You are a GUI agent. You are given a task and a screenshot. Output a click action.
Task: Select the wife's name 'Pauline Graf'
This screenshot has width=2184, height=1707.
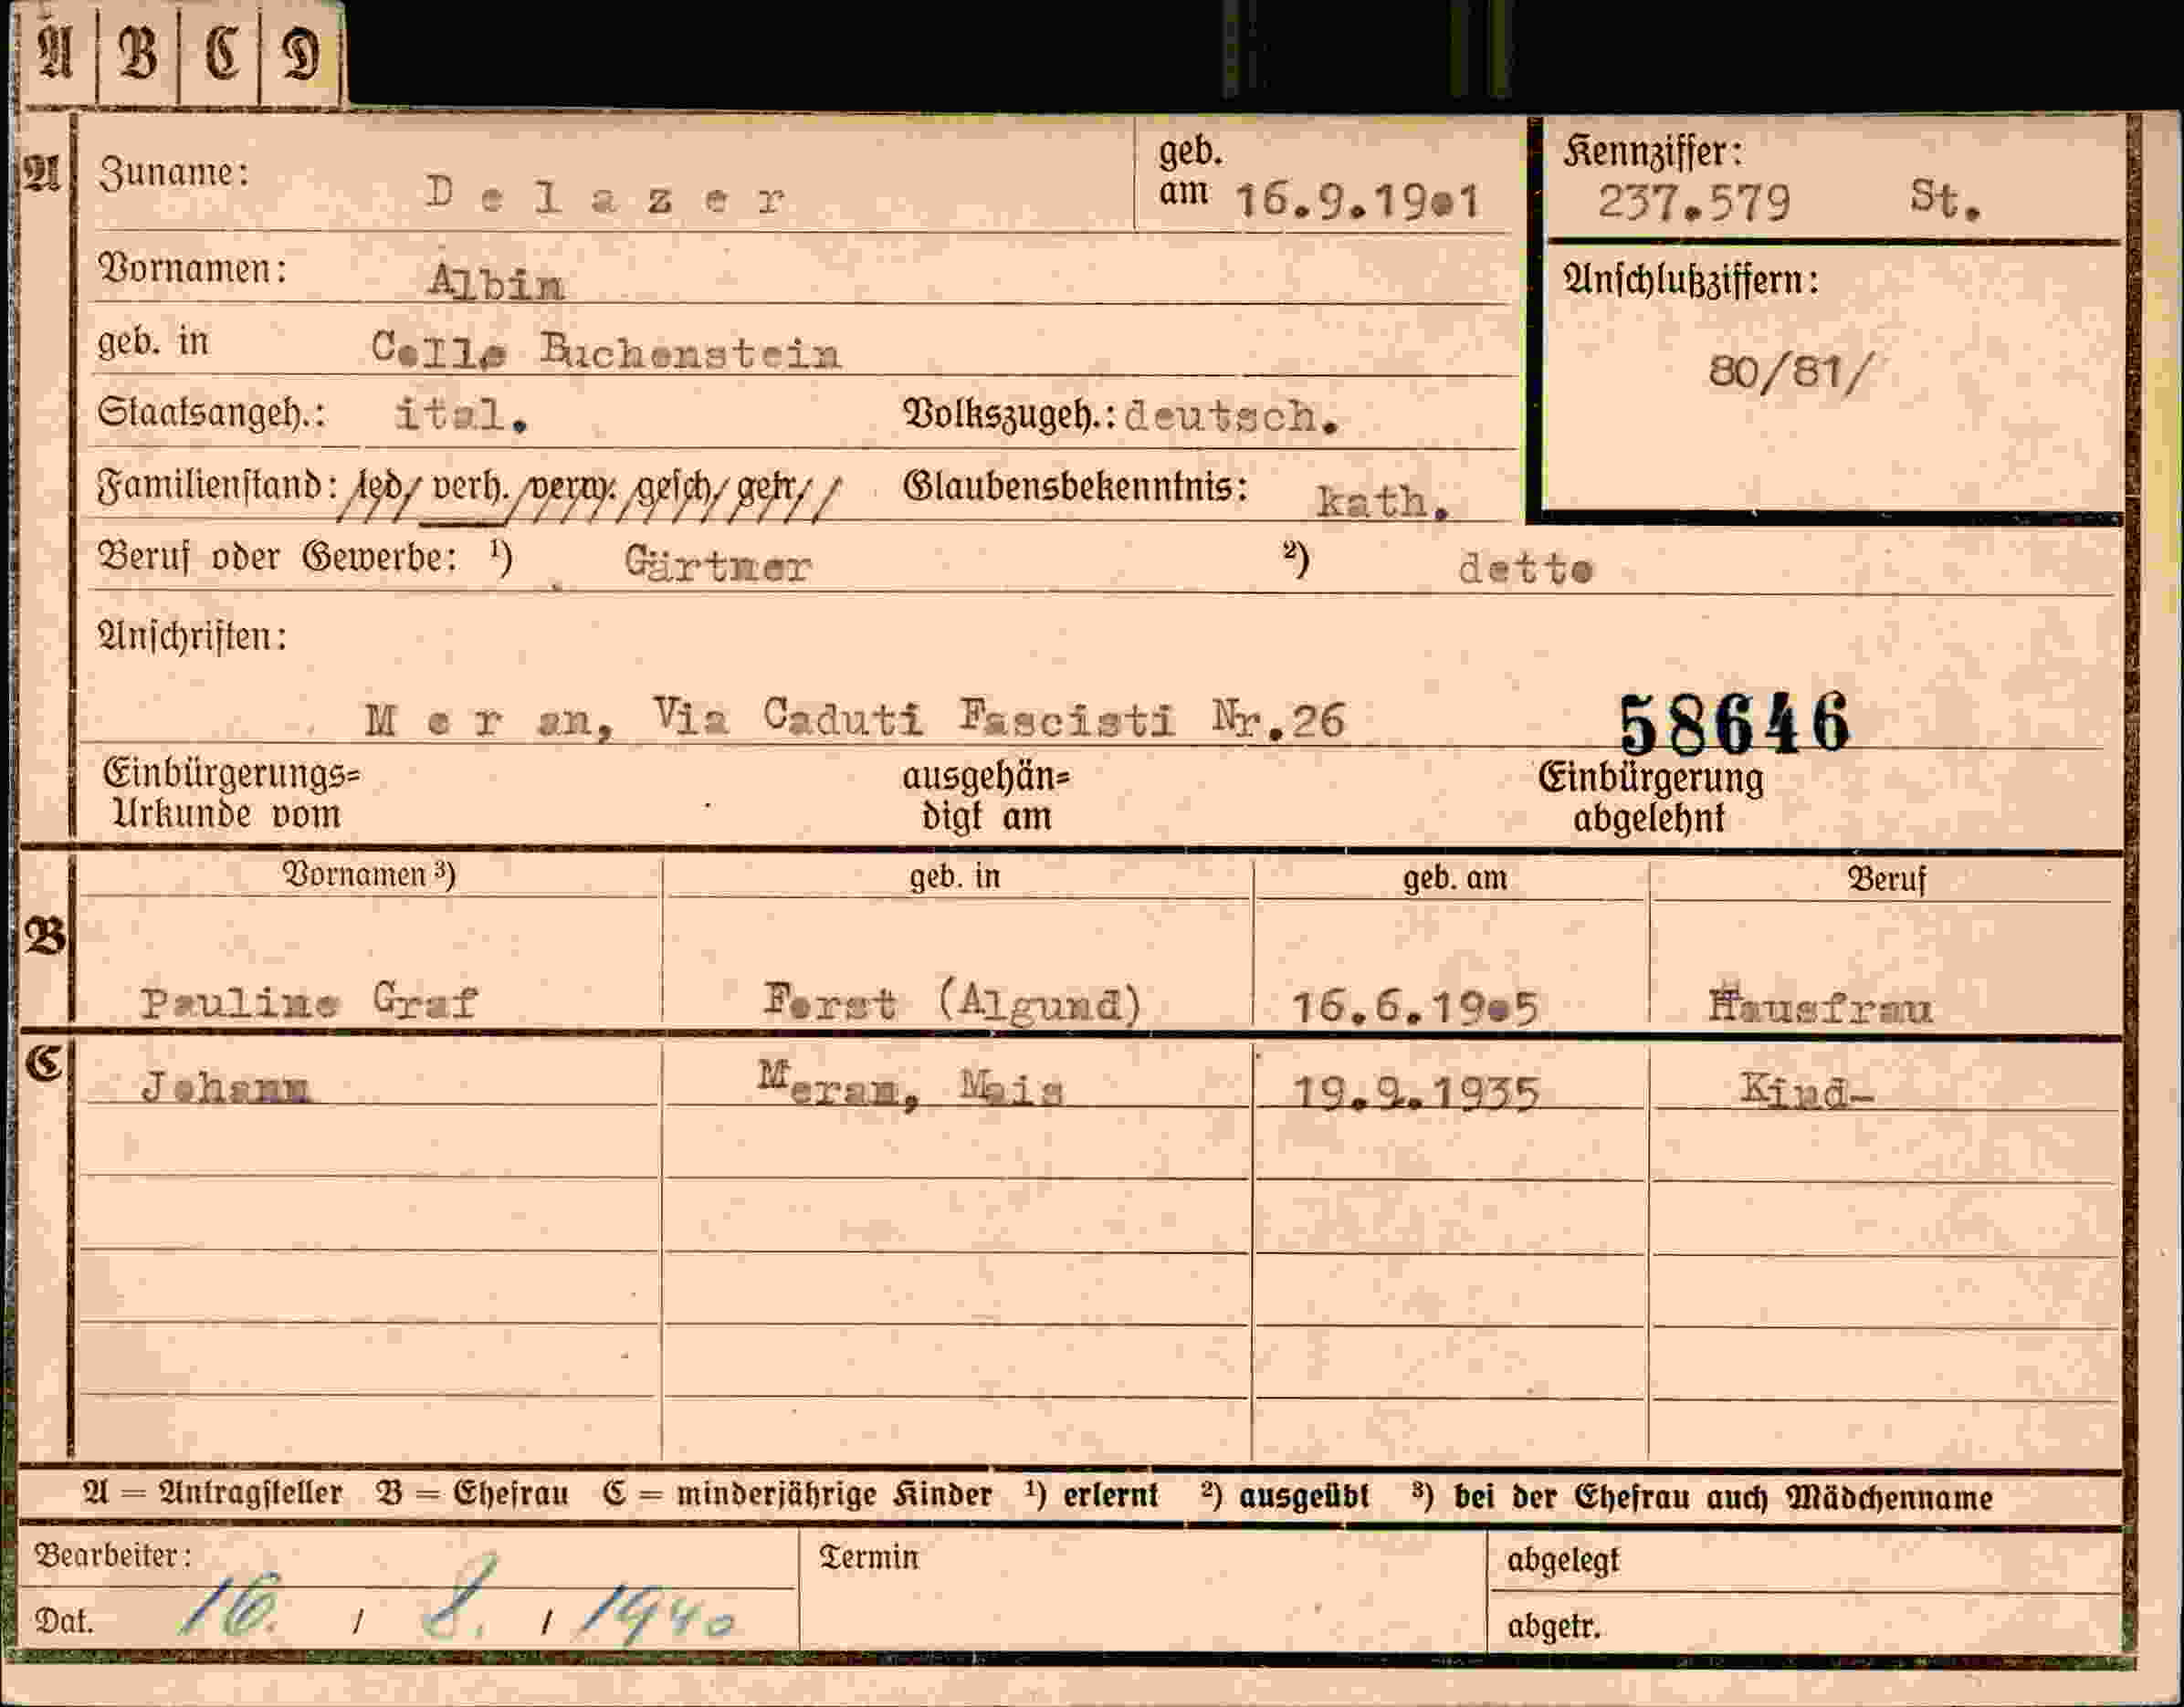pyautogui.click(x=309, y=1001)
